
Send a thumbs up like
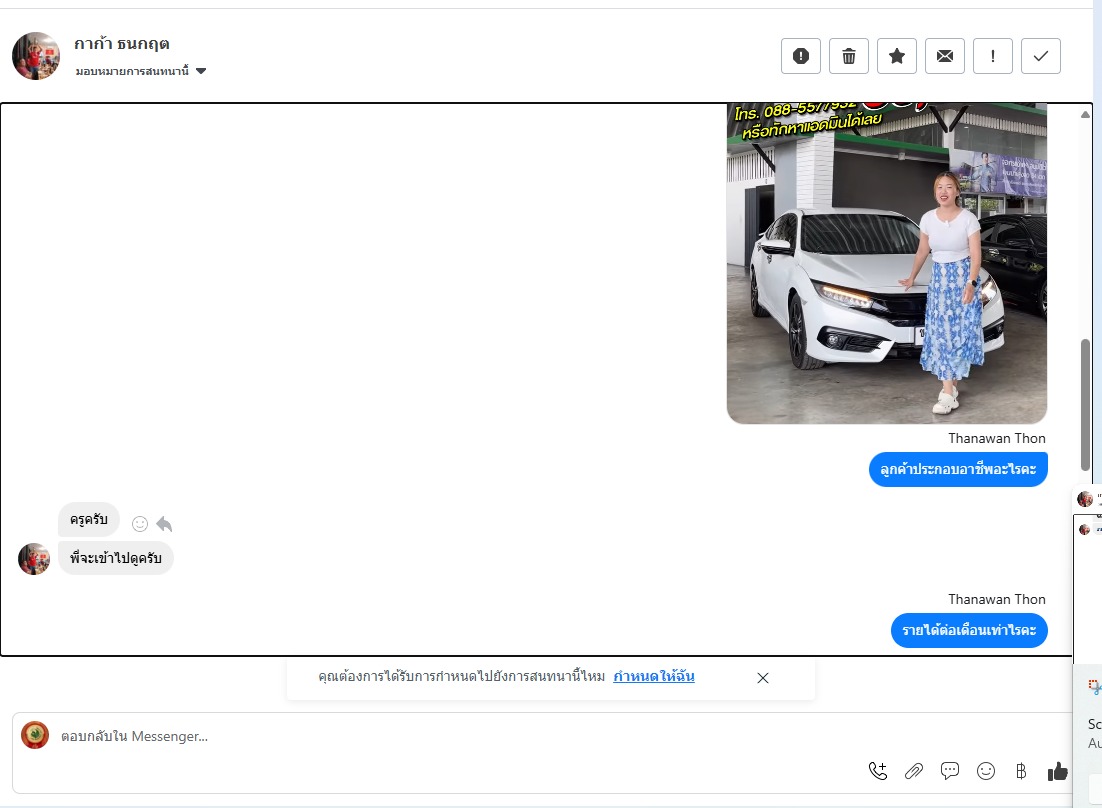[1058, 771]
